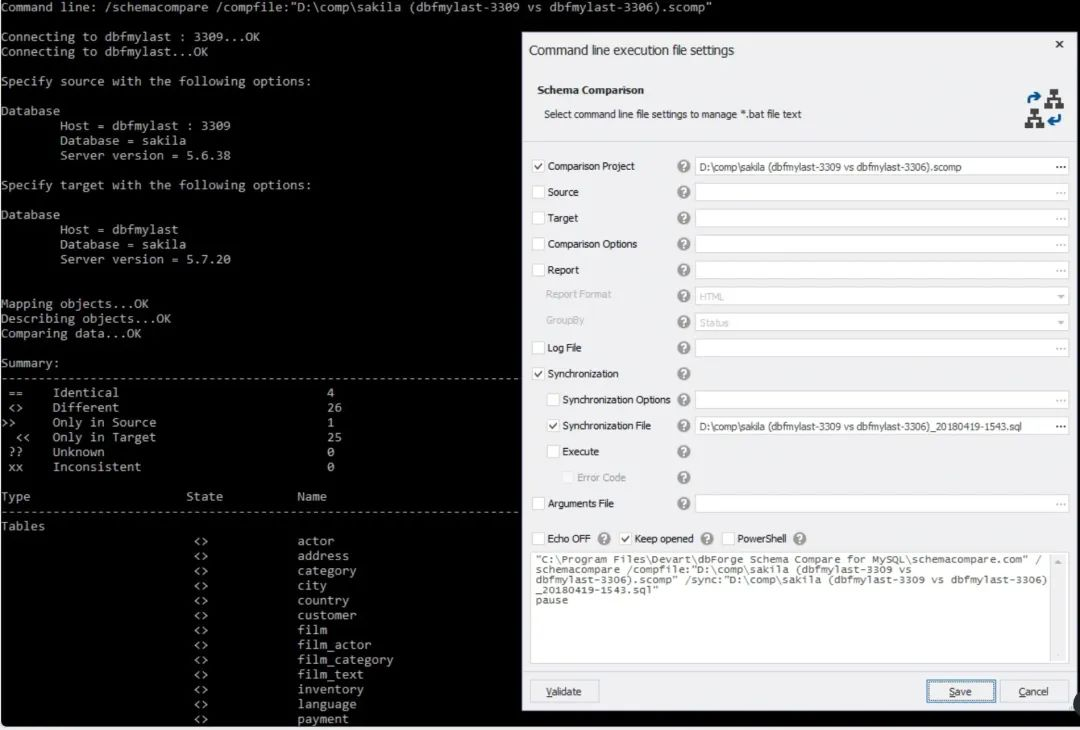Save the command line settings

coord(959,690)
